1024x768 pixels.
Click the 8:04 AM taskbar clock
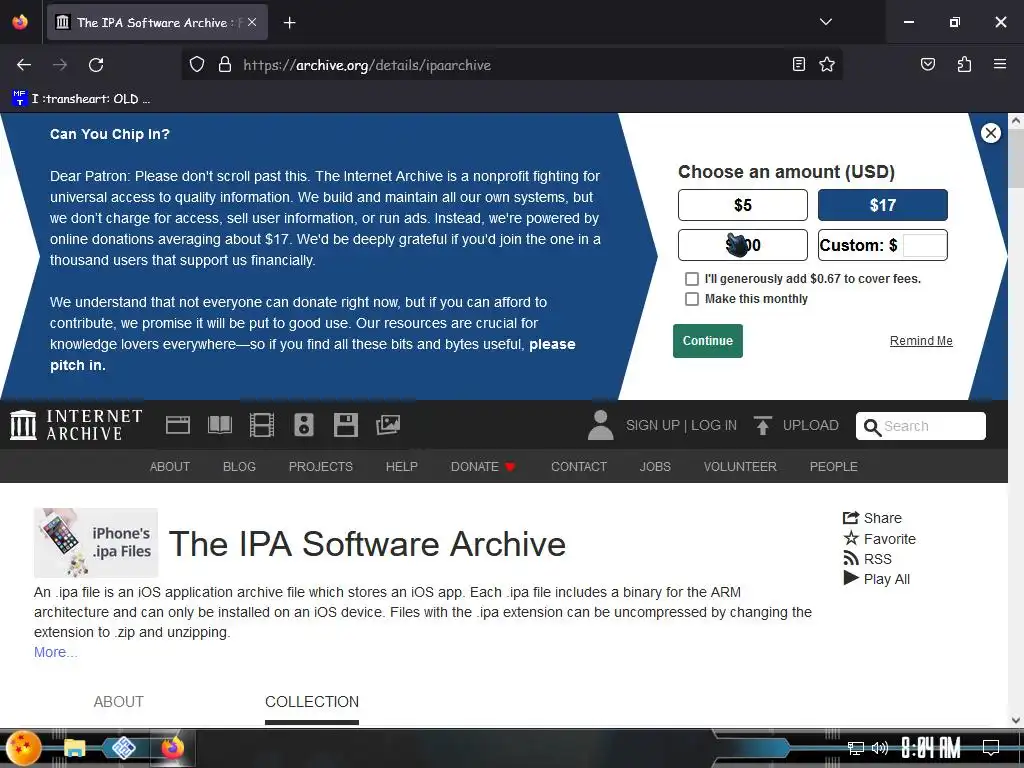(x=931, y=748)
